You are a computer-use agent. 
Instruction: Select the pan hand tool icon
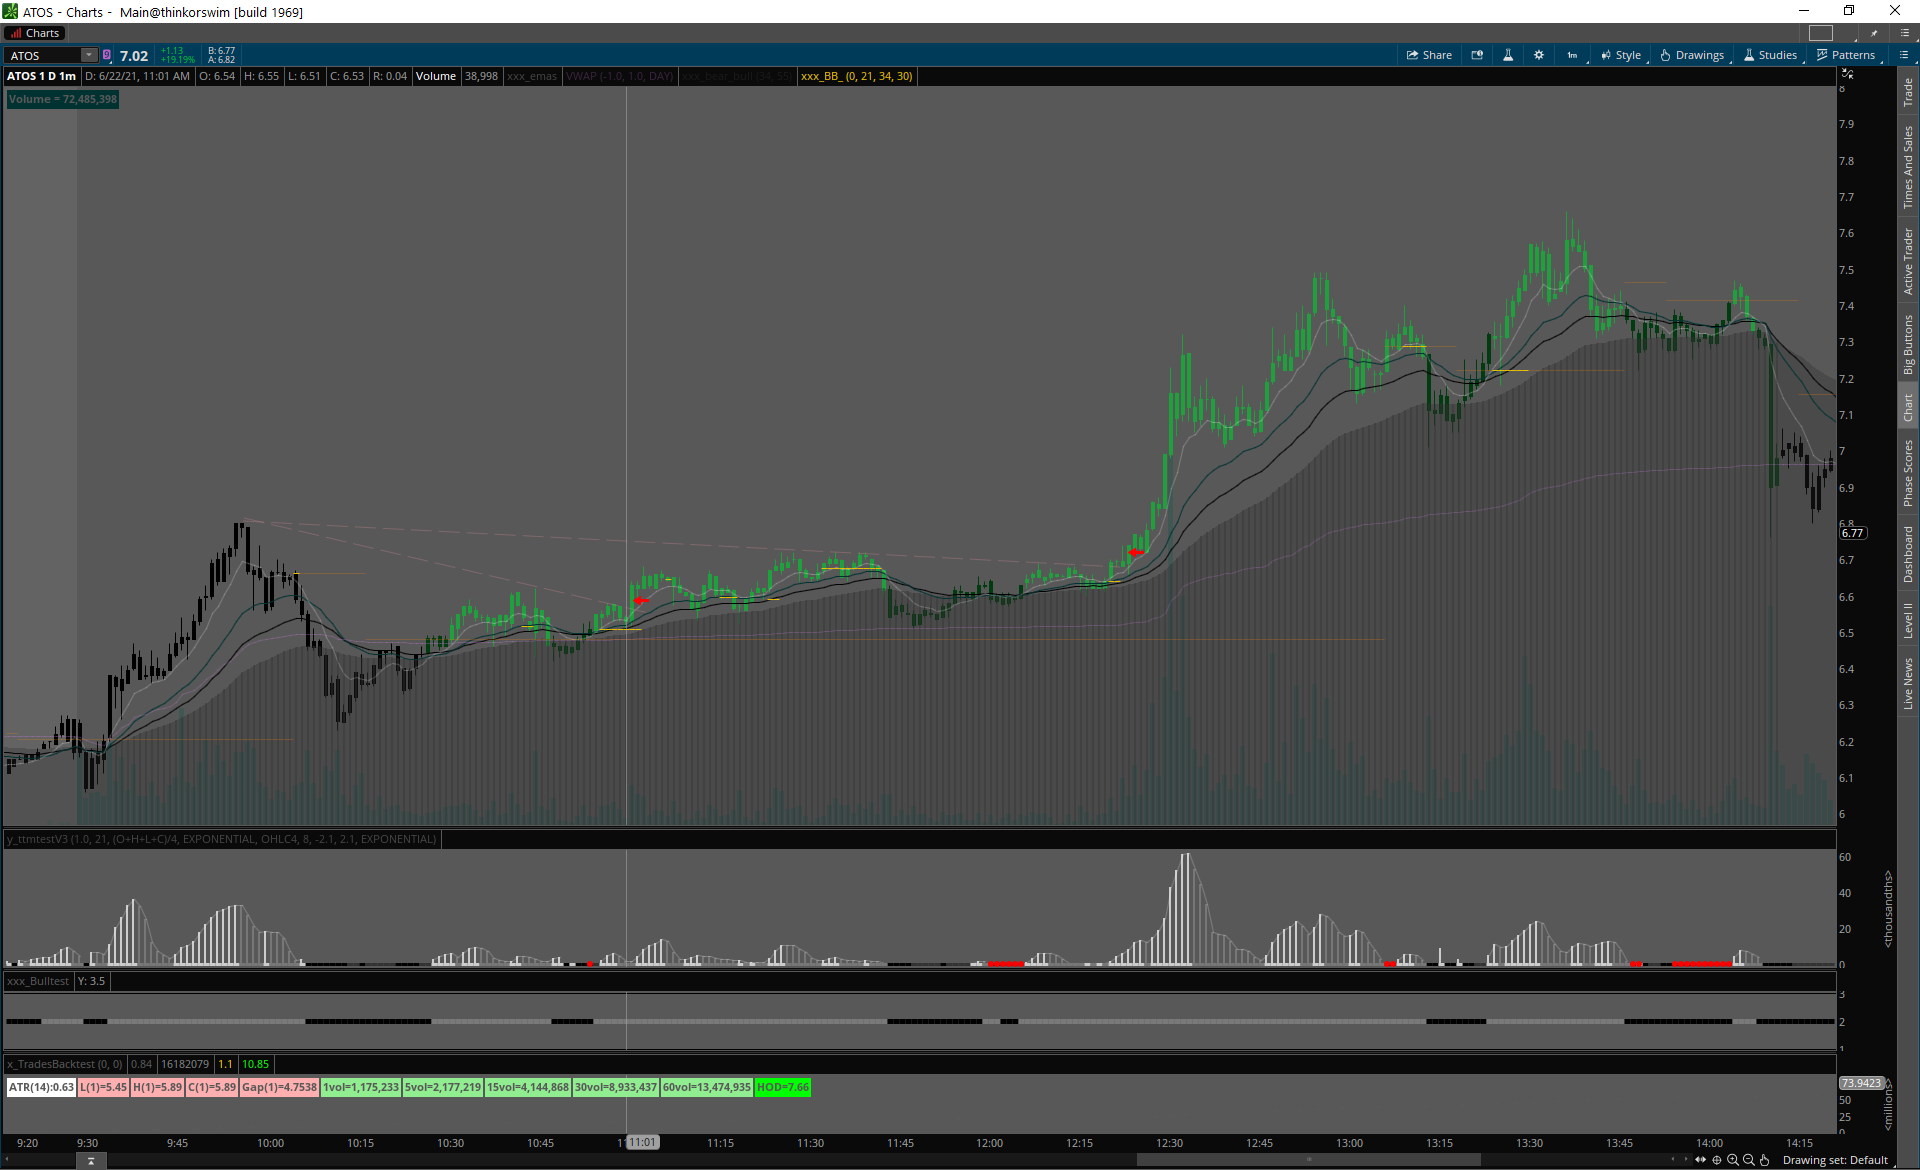click(1765, 1160)
